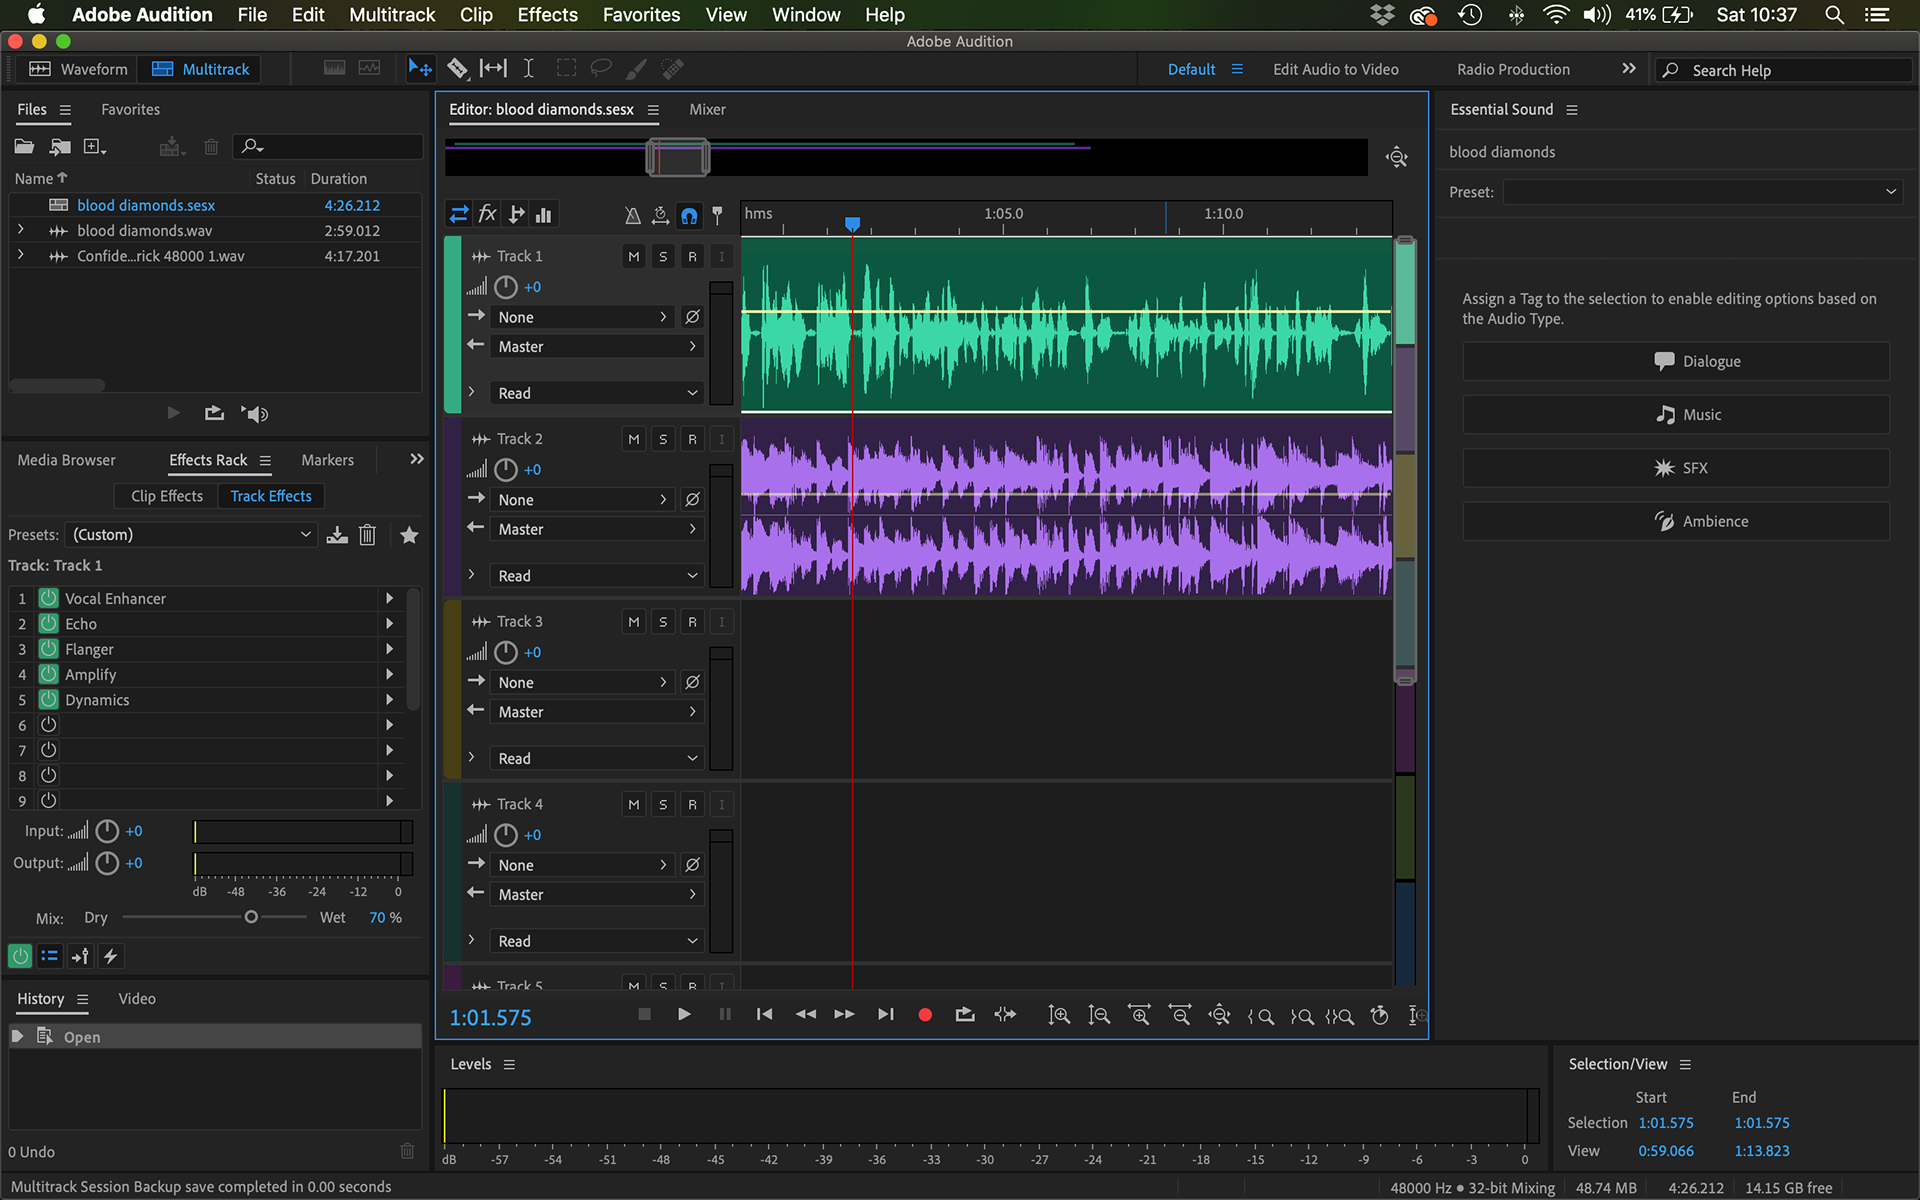The width and height of the screenshot is (1920, 1200).
Task: Open the effects Presets (Custom) dropdown
Action: [x=191, y=535]
